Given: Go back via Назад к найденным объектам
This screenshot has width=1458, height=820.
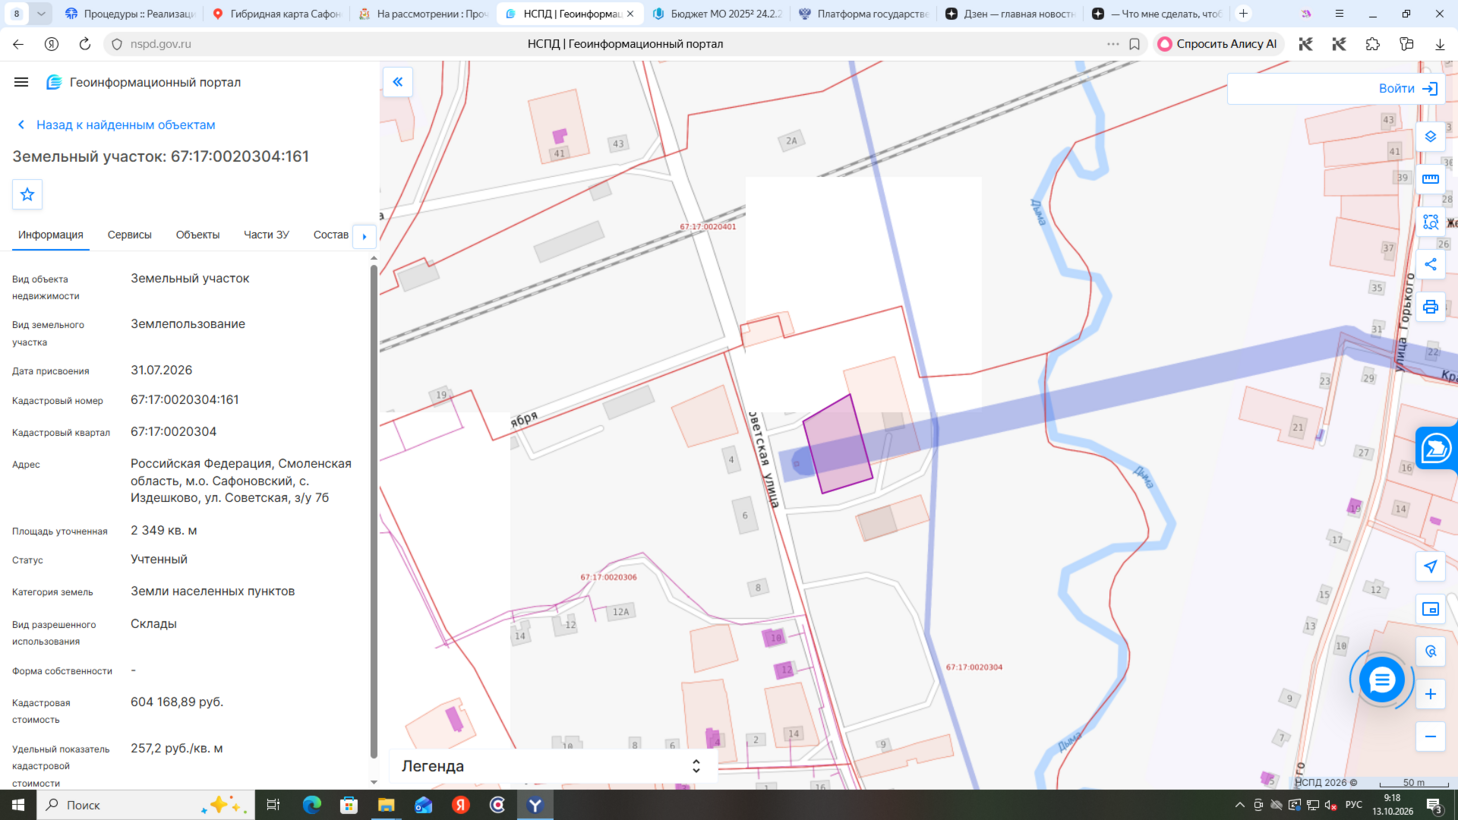Looking at the screenshot, I should point(116,125).
